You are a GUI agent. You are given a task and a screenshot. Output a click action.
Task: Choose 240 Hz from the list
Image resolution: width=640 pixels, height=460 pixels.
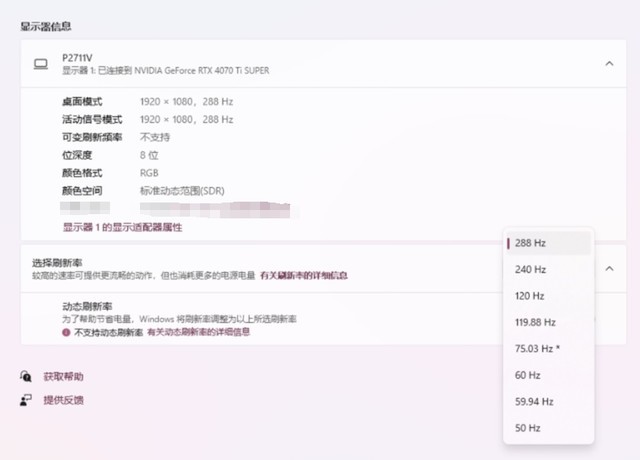pos(548,269)
